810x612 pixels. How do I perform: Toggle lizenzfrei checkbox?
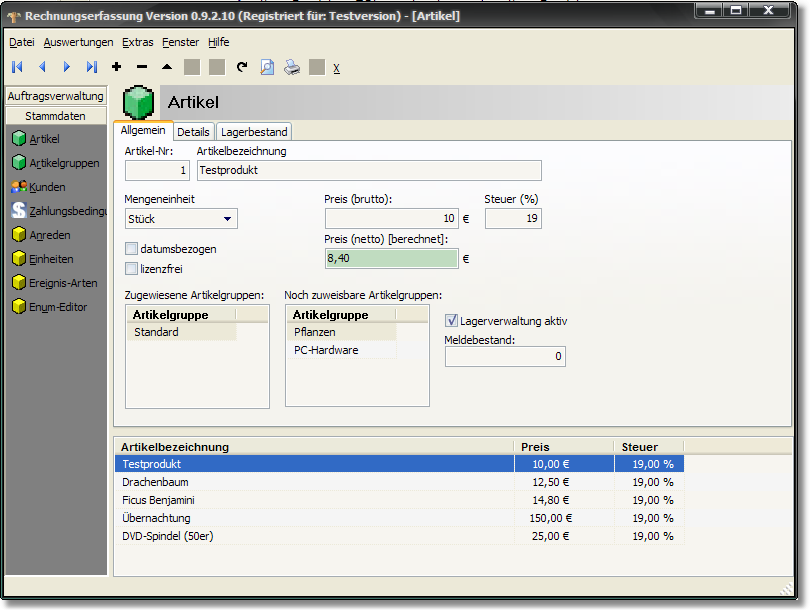tap(131, 269)
